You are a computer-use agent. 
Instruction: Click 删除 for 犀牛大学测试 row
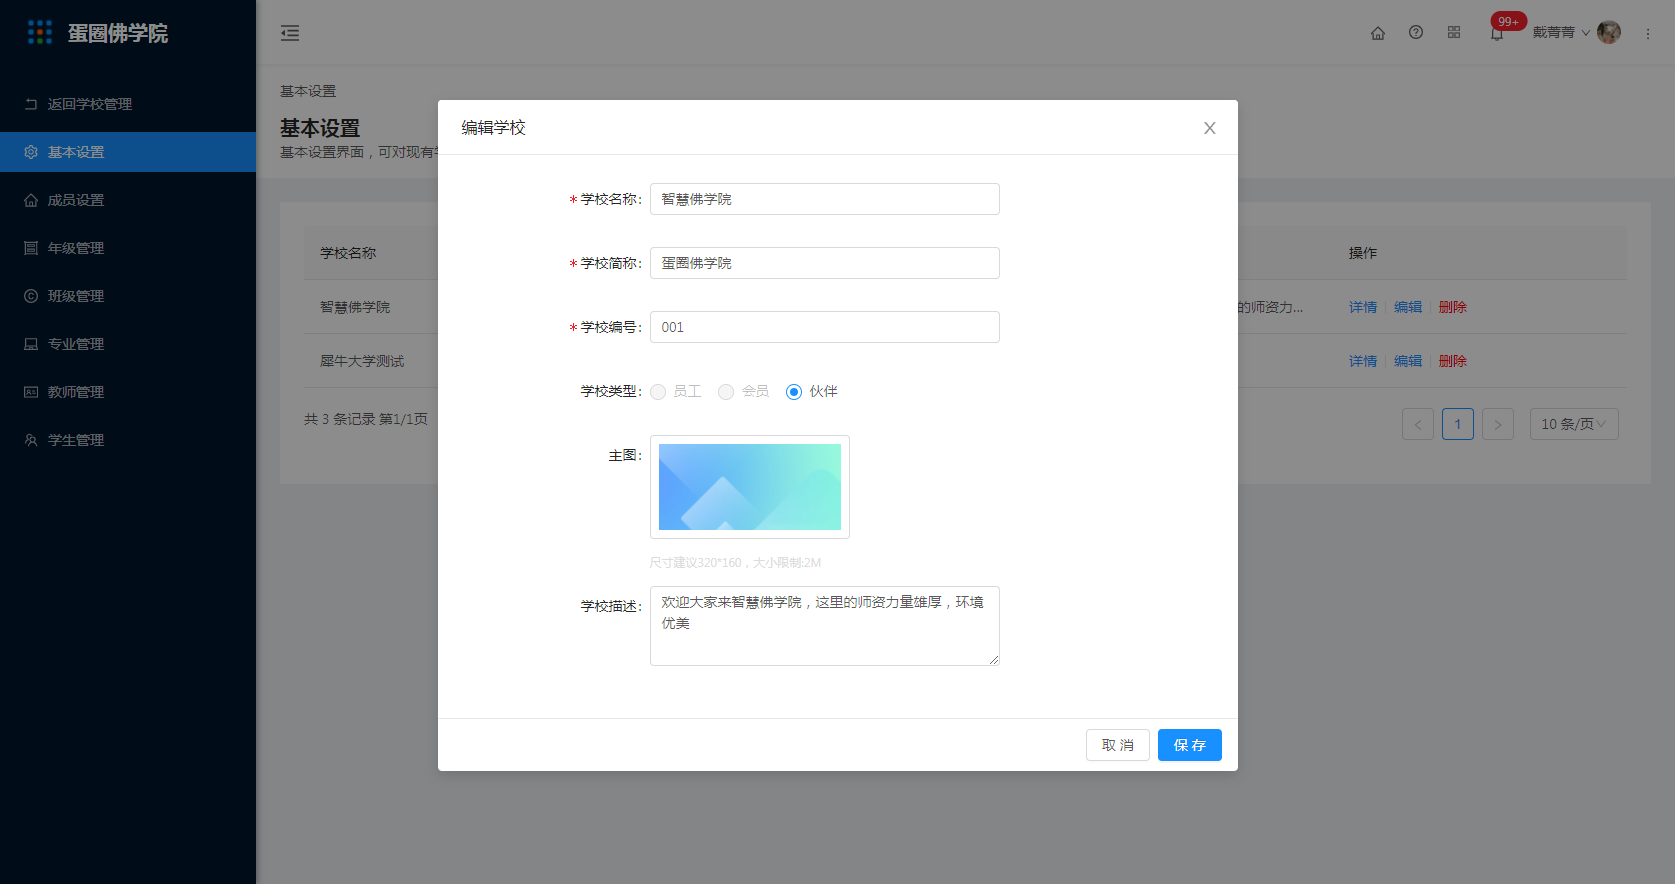pyautogui.click(x=1453, y=361)
